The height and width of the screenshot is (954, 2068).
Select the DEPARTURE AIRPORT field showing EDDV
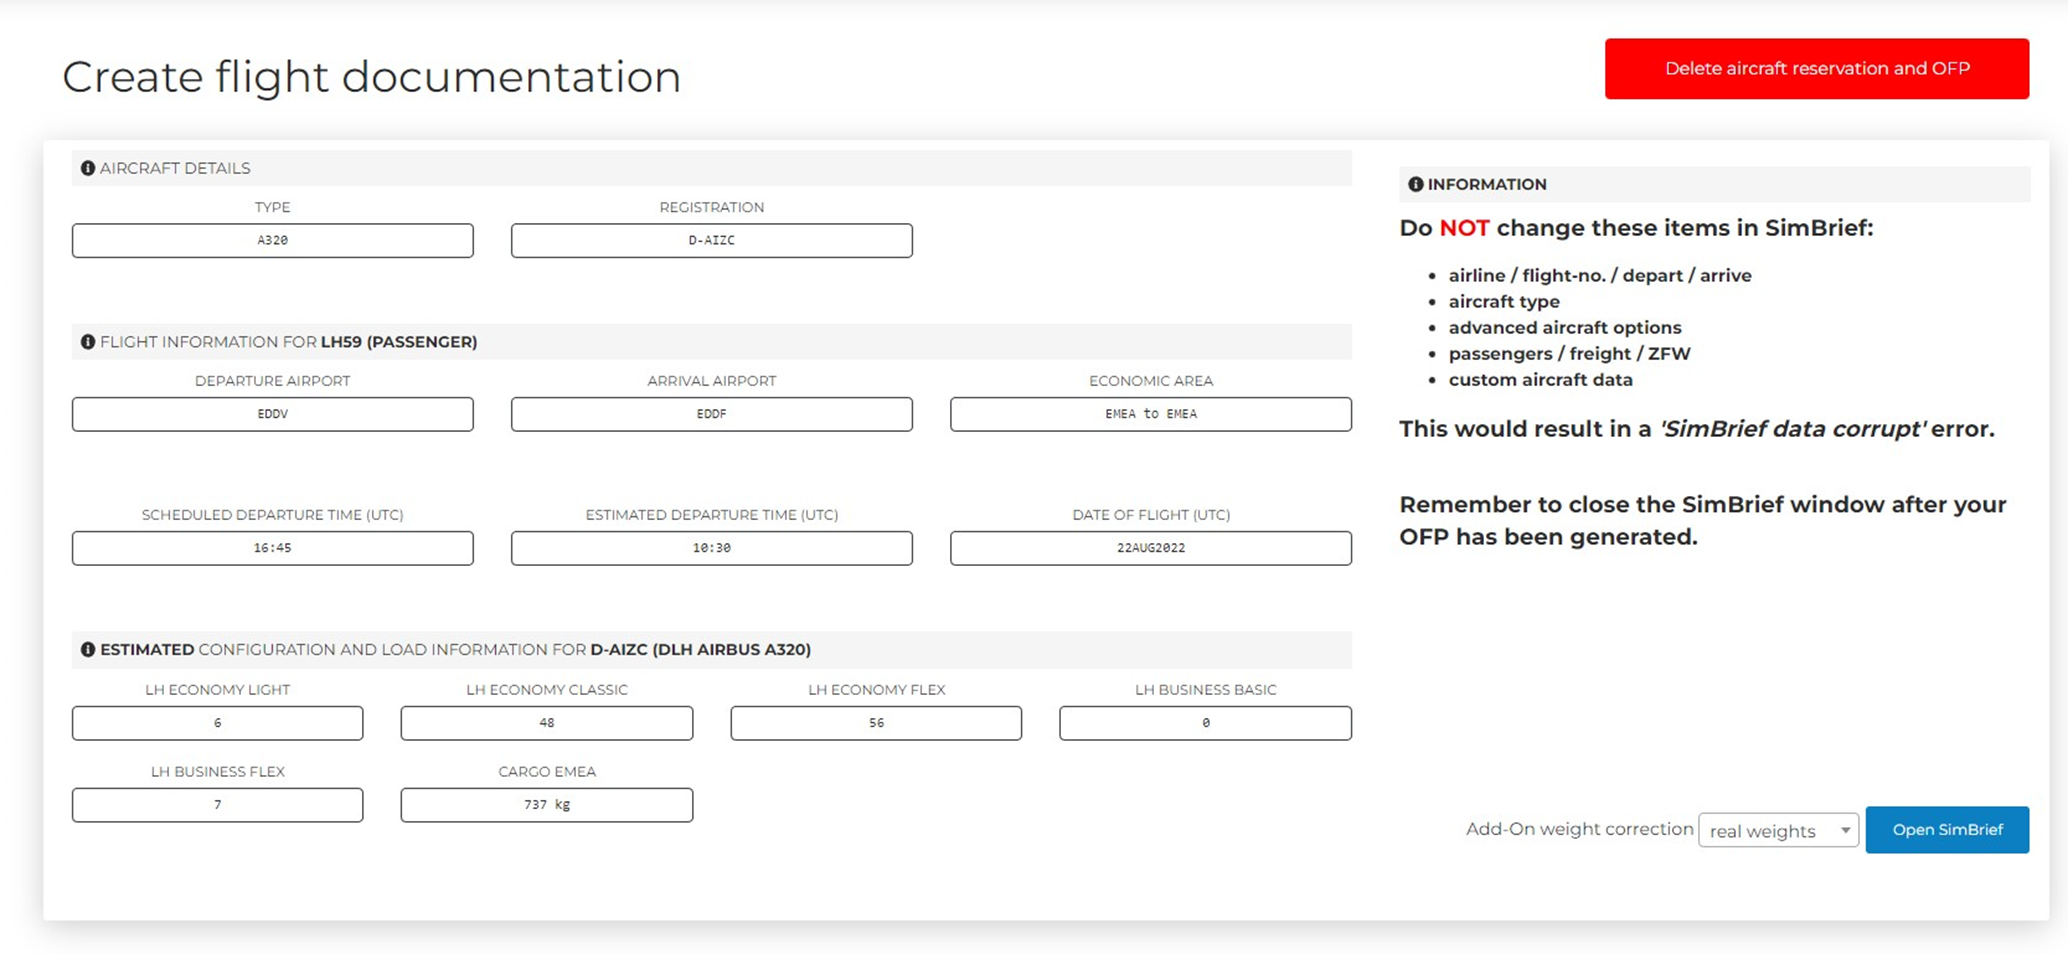(x=272, y=414)
